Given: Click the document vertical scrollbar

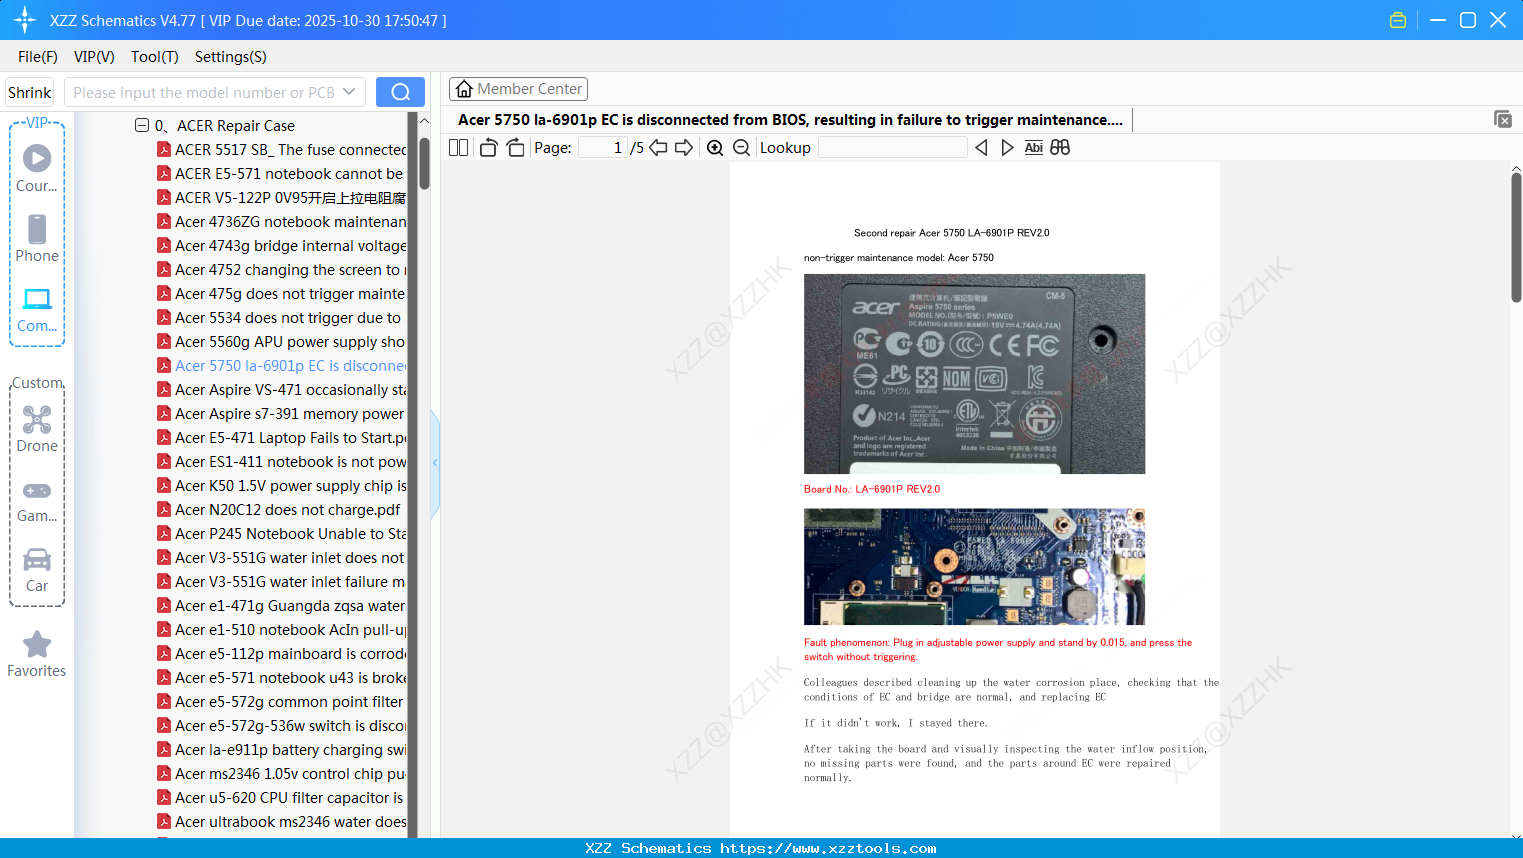Looking at the screenshot, I should click(x=1516, y=237).
